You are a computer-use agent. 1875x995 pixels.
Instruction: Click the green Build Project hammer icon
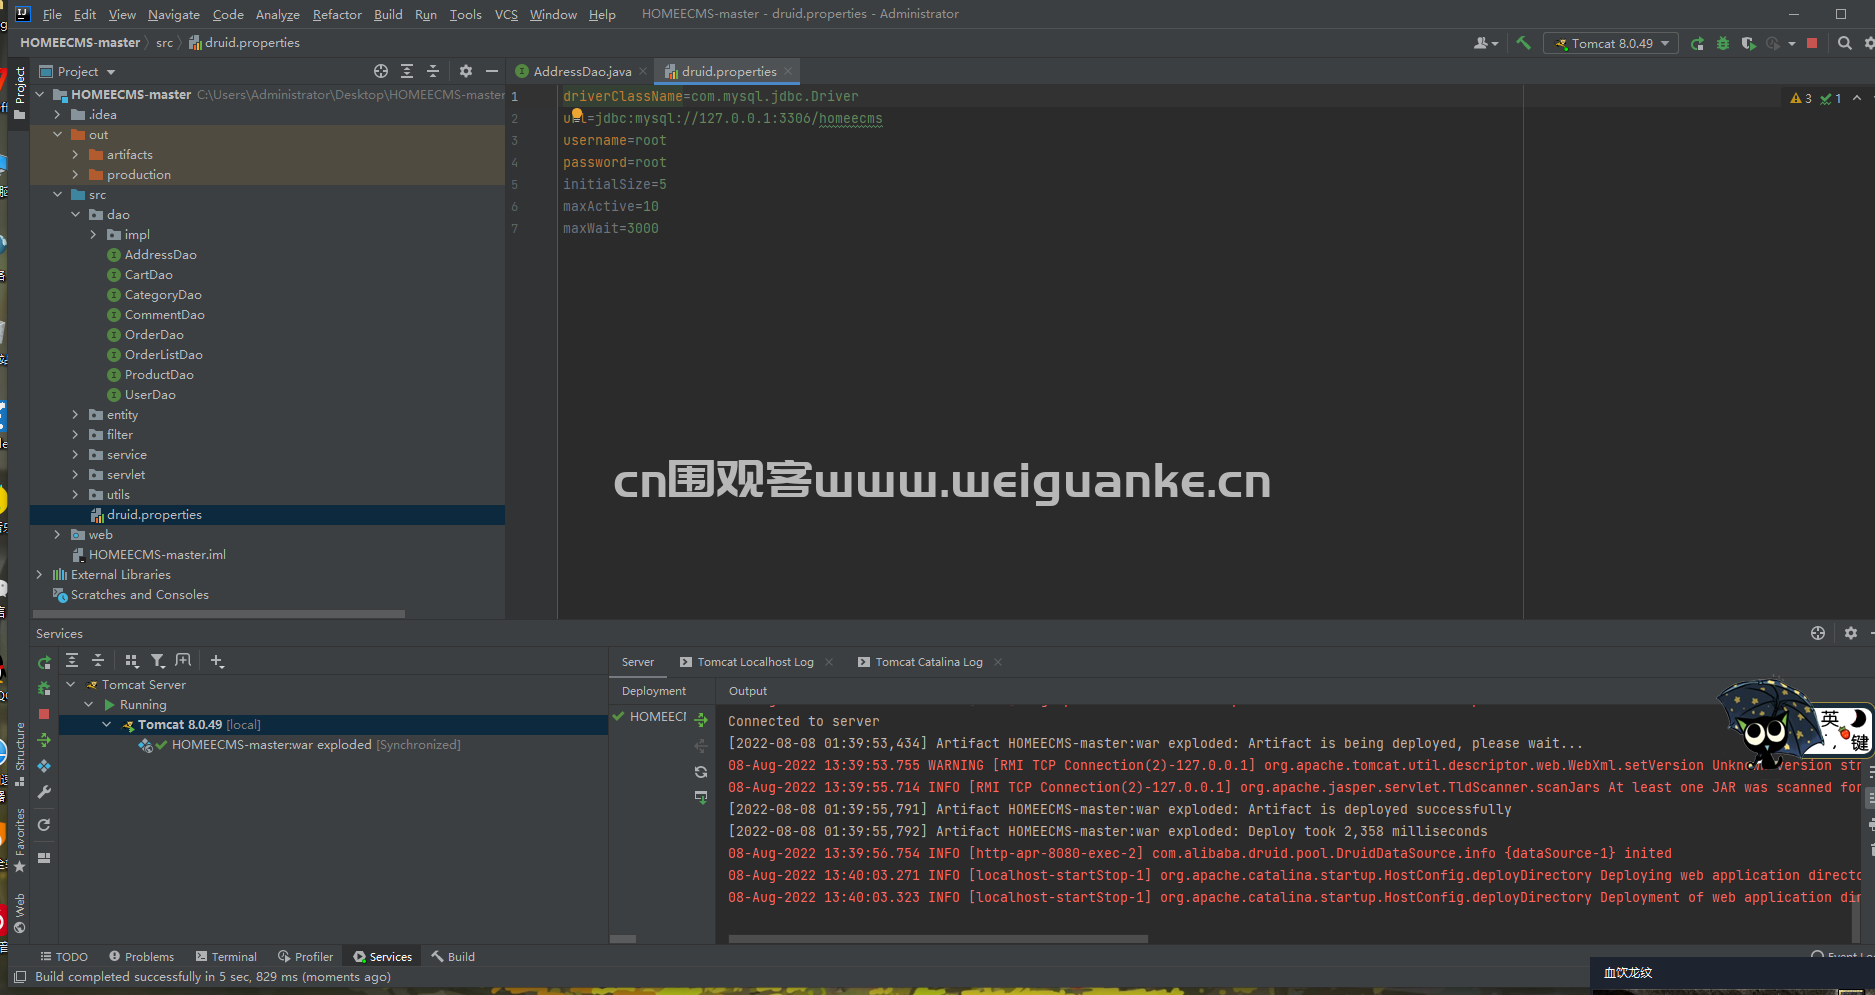1523,43
